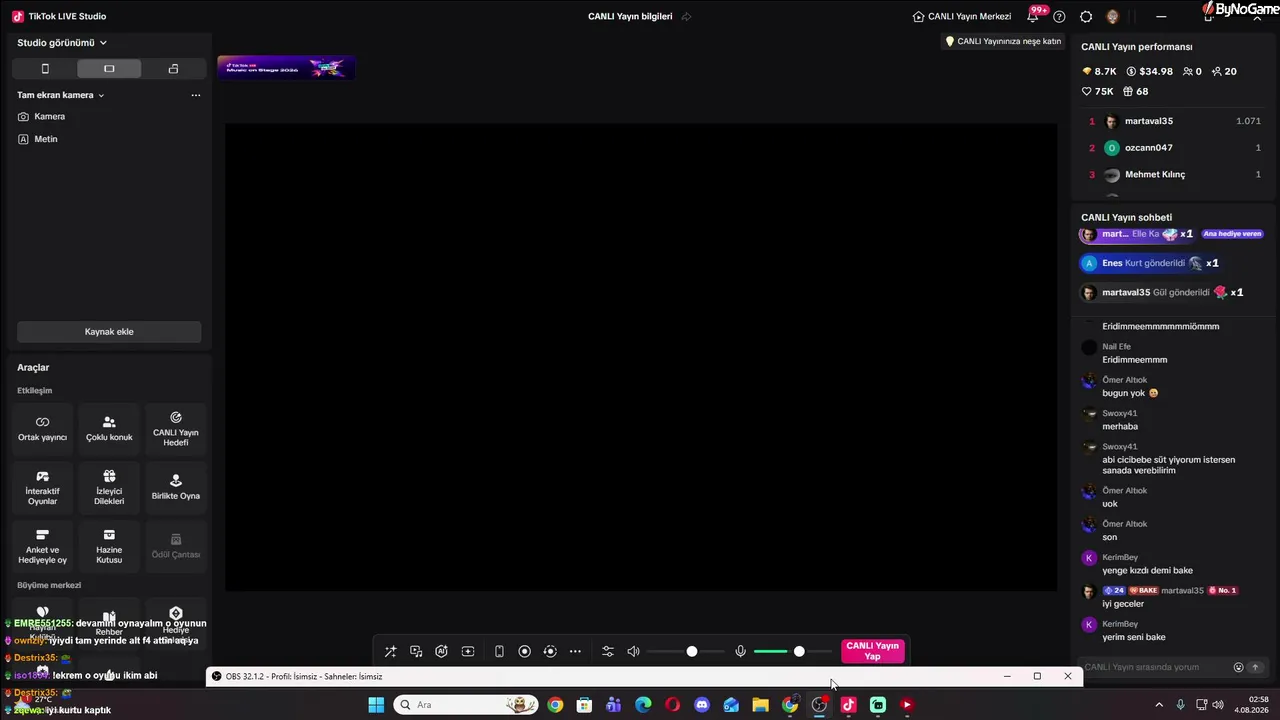Open the Birlikte Oyna tool
Screen dimensions: 1280x720
click(176, 488)
